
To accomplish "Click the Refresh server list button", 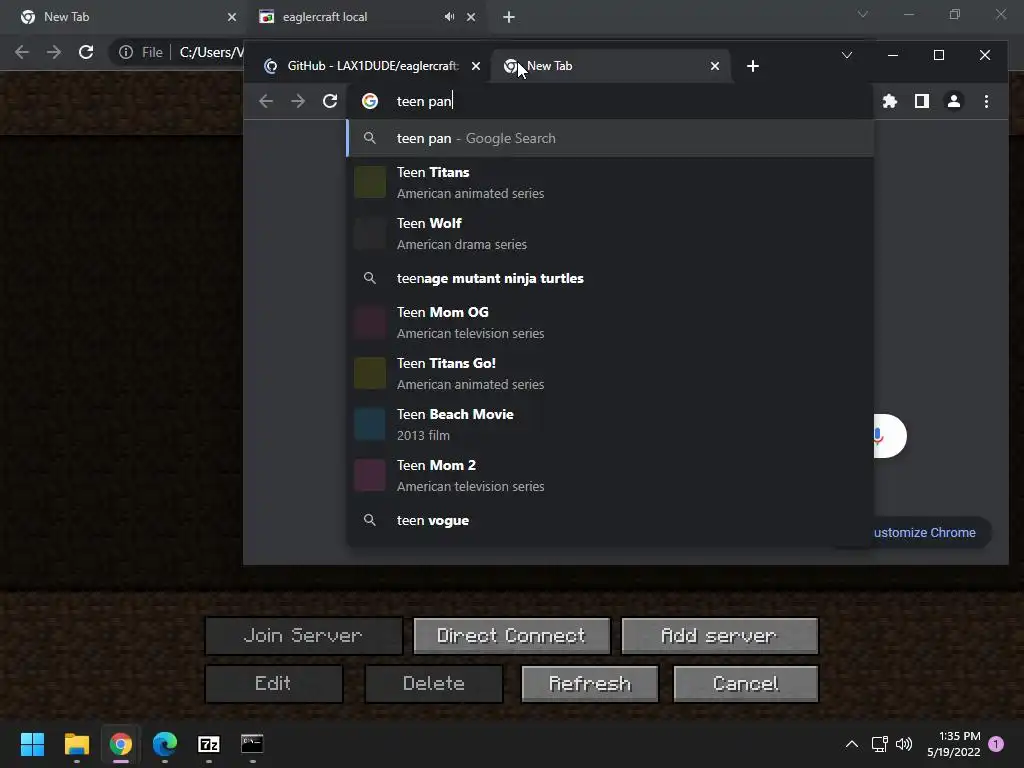I will pos(590,684).
